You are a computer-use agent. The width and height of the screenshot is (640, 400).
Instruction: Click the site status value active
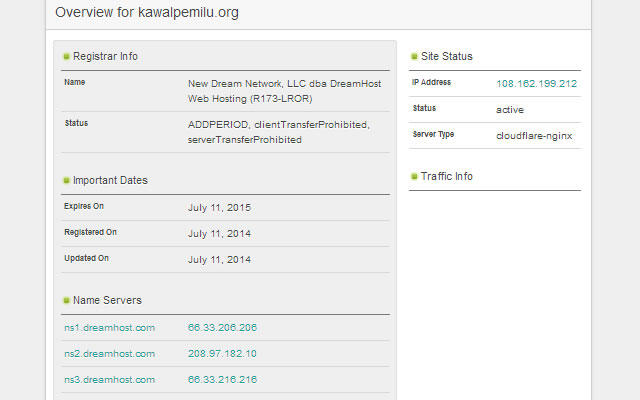510,110
